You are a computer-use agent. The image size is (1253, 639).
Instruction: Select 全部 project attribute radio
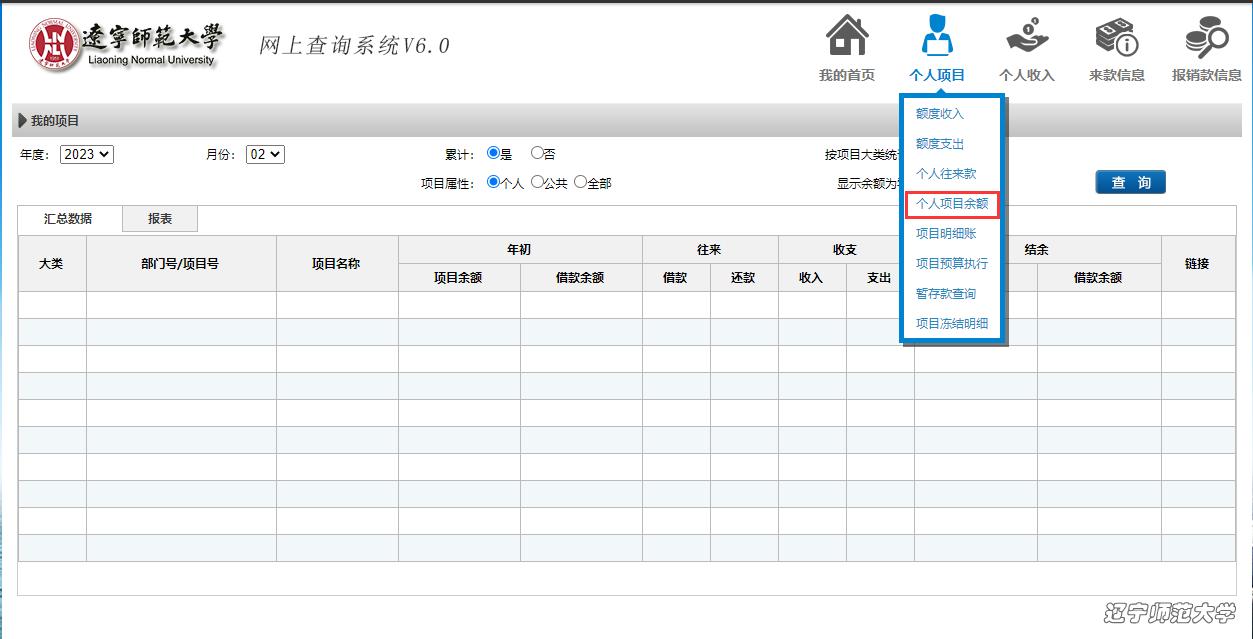coord(580,183)
